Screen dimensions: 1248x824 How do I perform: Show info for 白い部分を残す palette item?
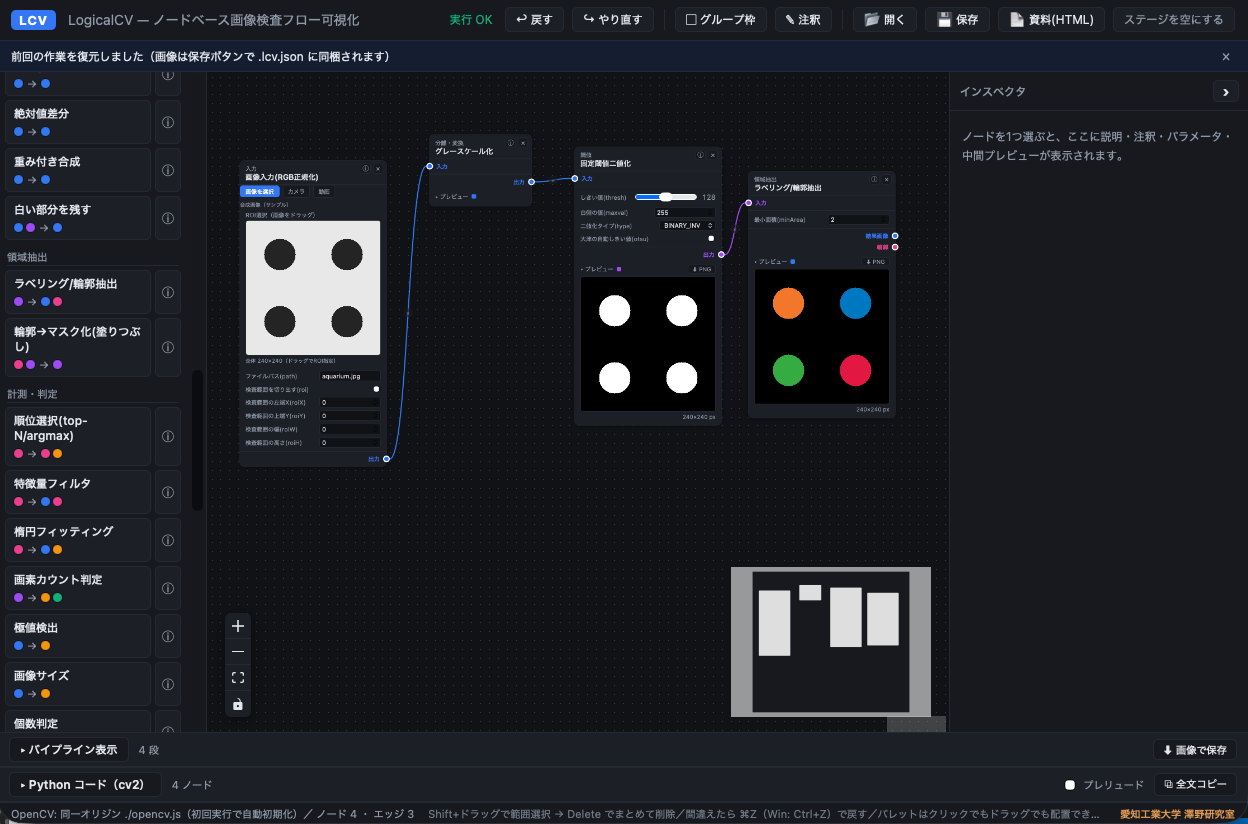(168, 218)
